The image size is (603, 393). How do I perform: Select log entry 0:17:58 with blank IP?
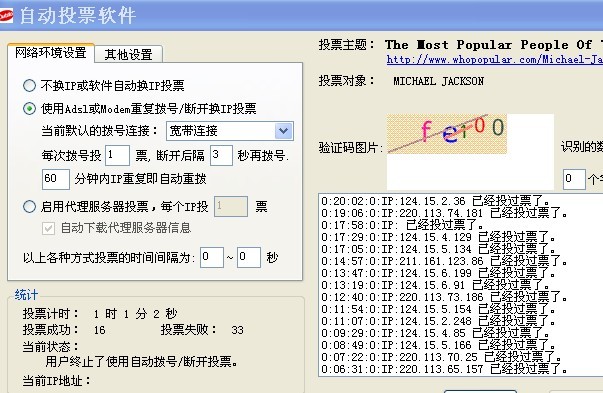point(402,225)
